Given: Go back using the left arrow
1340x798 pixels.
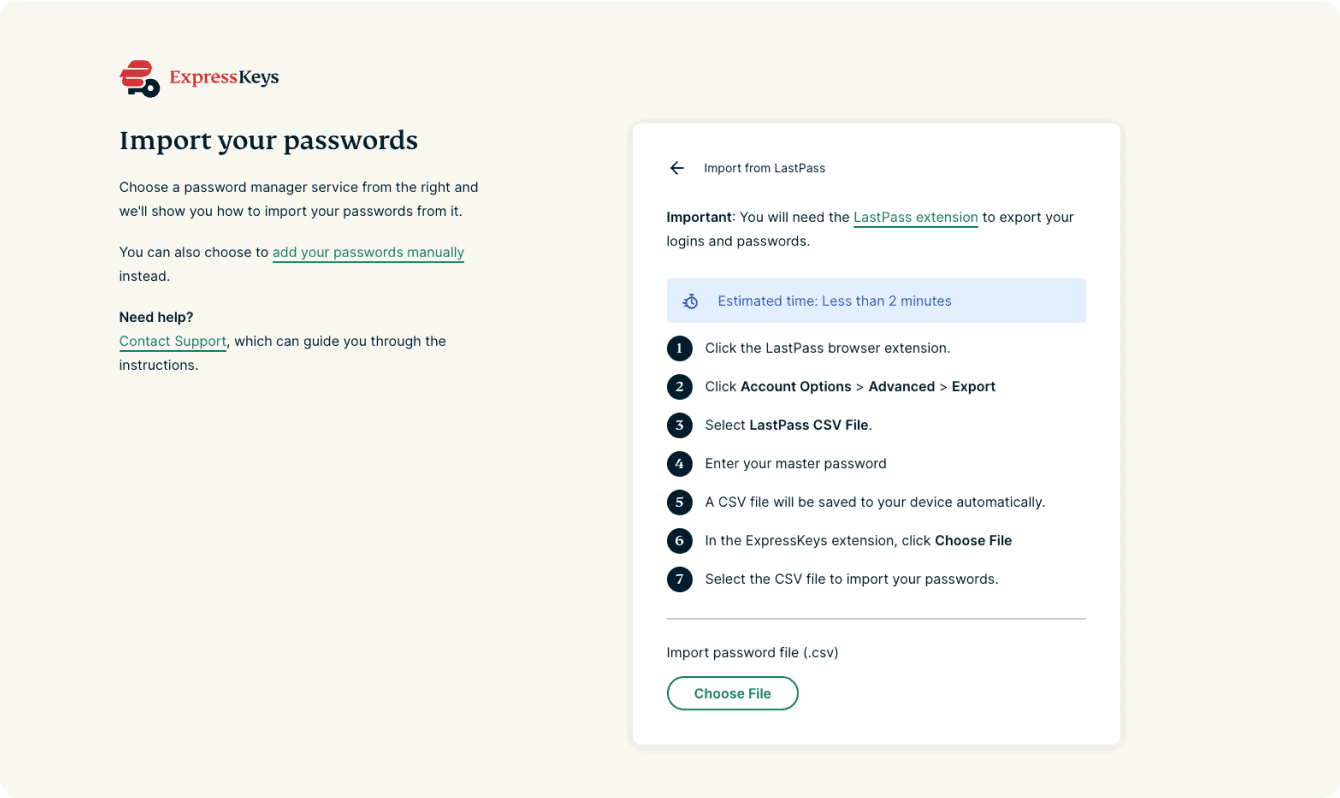Looking at the screenshot, I should click(x=677, y=168).
